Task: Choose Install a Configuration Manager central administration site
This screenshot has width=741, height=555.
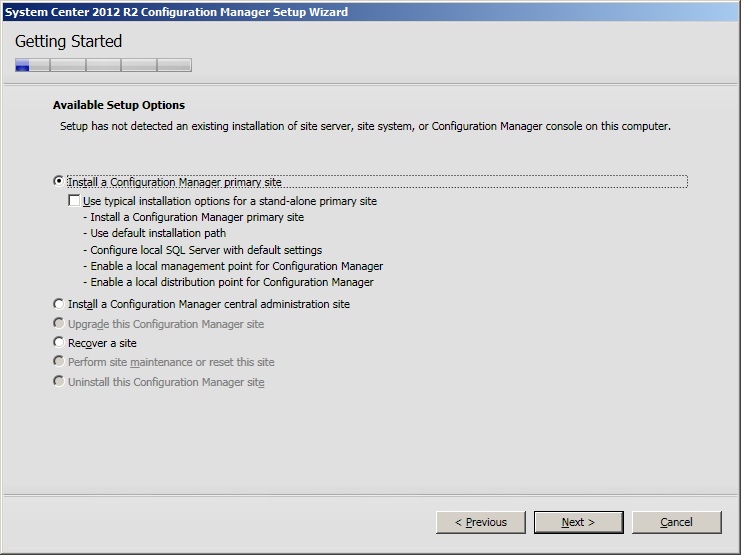Action: coord(59,304)
